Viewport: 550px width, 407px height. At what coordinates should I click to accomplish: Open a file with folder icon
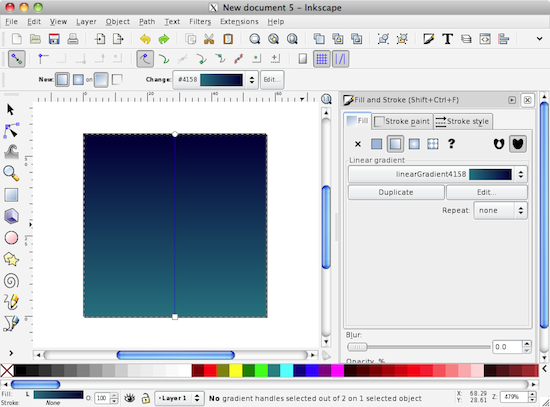pyautogui.click(x=35, y=39)
